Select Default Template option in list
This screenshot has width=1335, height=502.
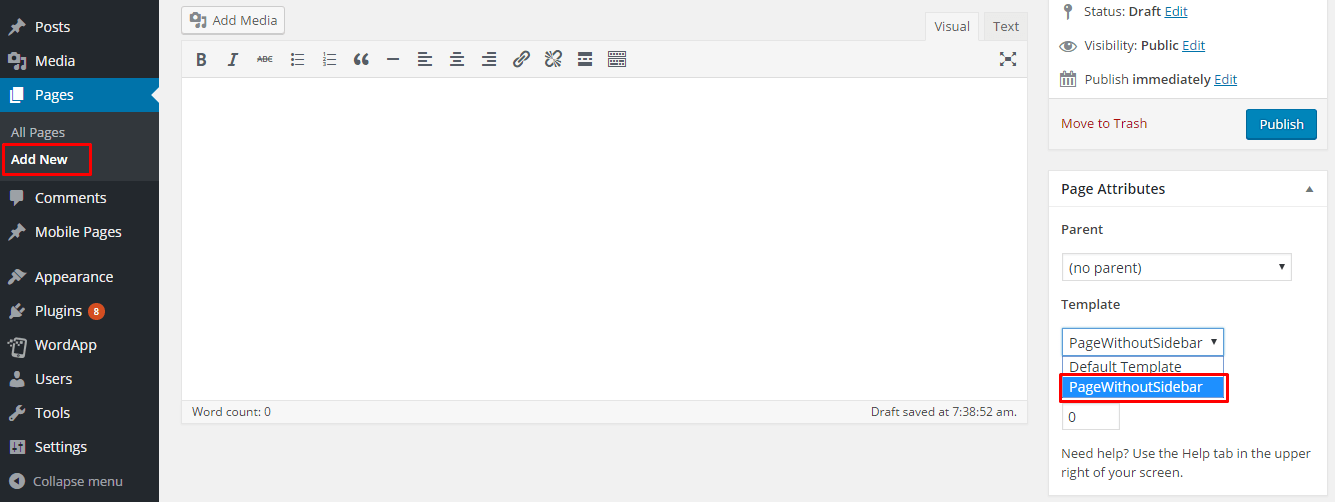pyautogui.click(x=1125, y=367)
